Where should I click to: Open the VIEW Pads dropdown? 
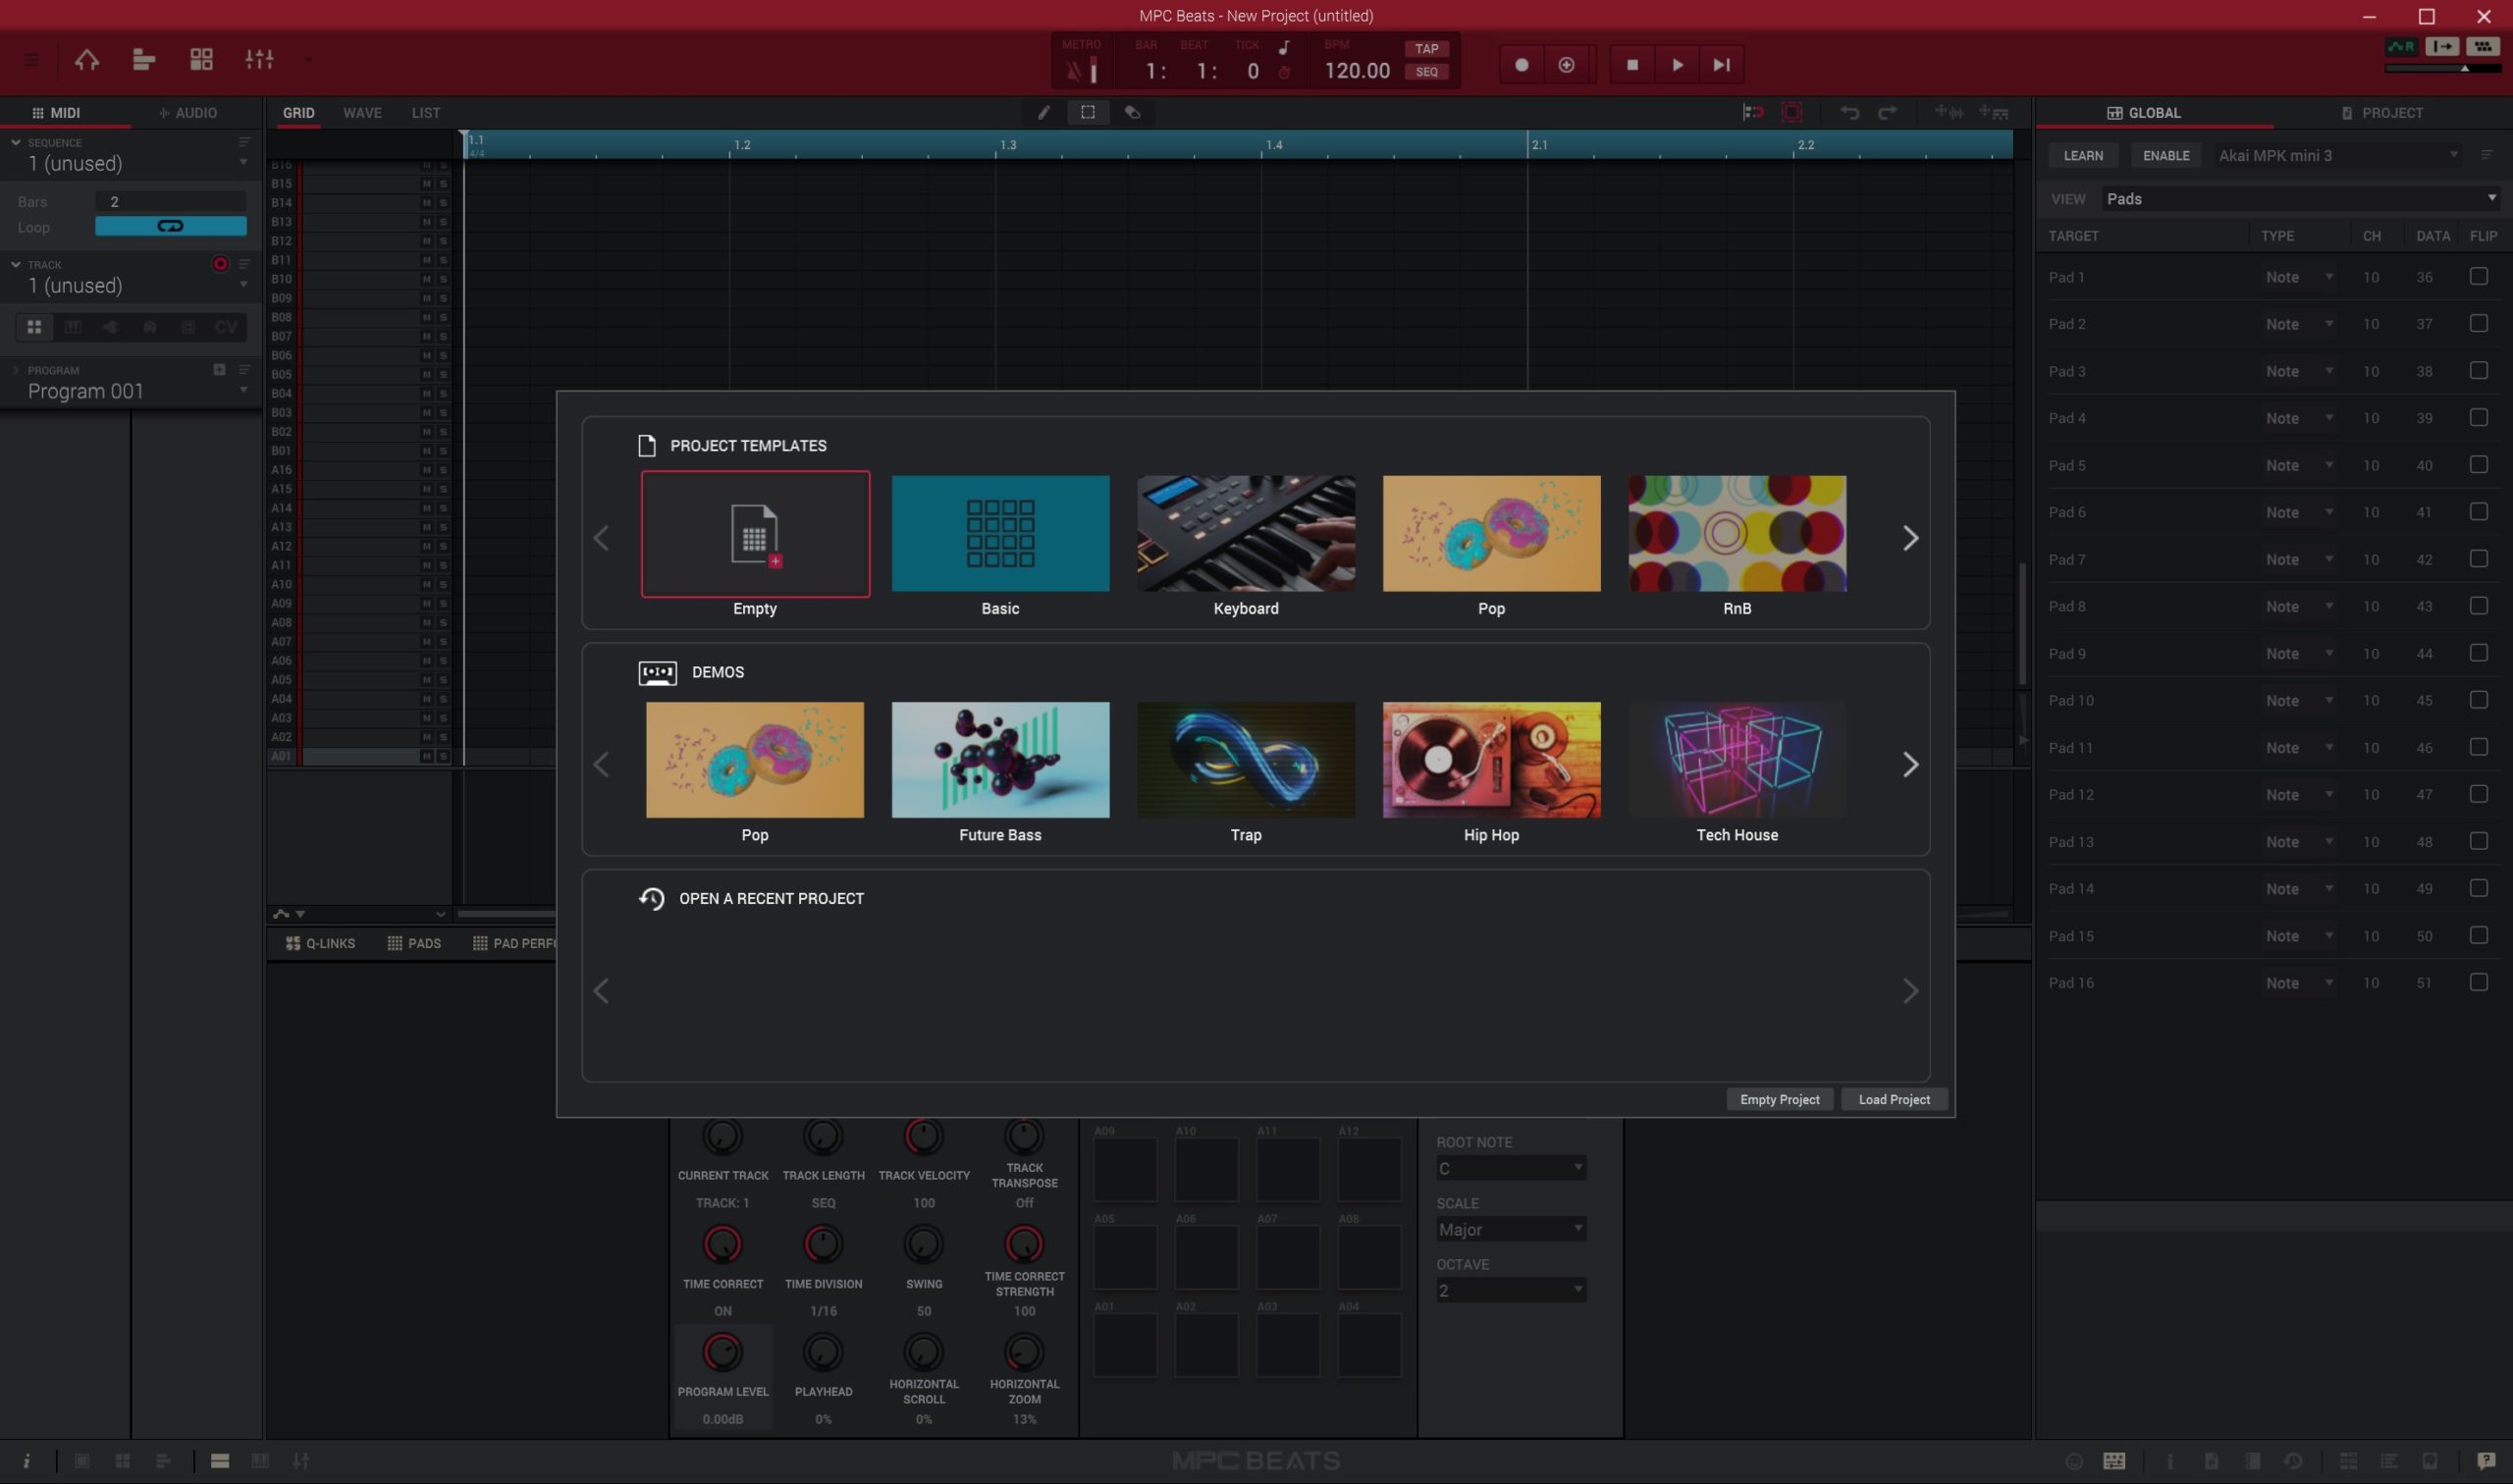[2300, 199]
